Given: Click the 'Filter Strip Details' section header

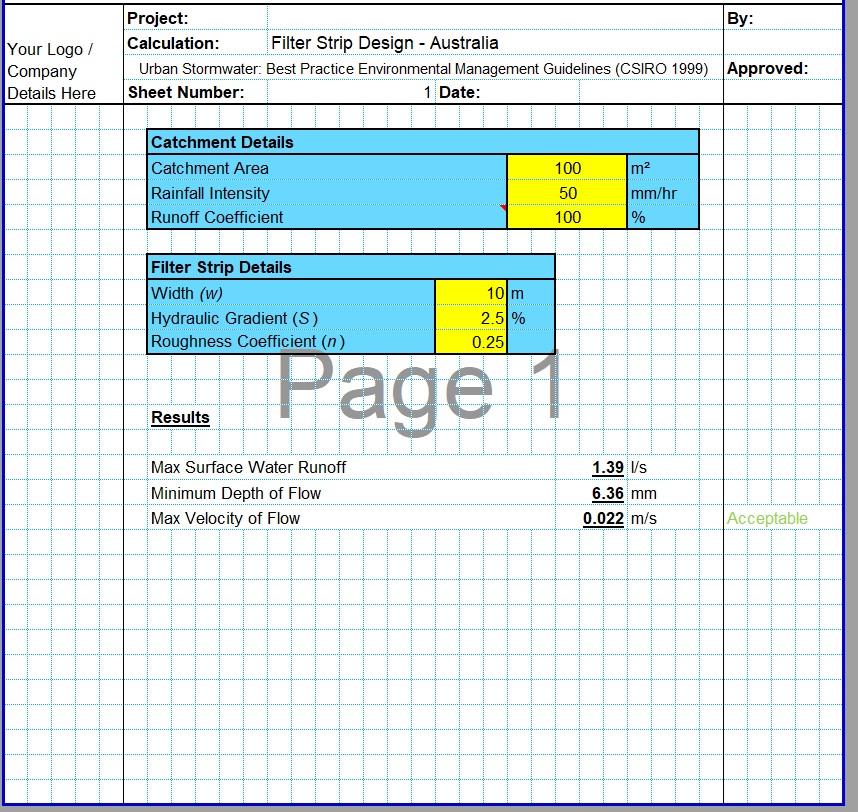Looking at the screenshot, I should [x=221, y=267].
